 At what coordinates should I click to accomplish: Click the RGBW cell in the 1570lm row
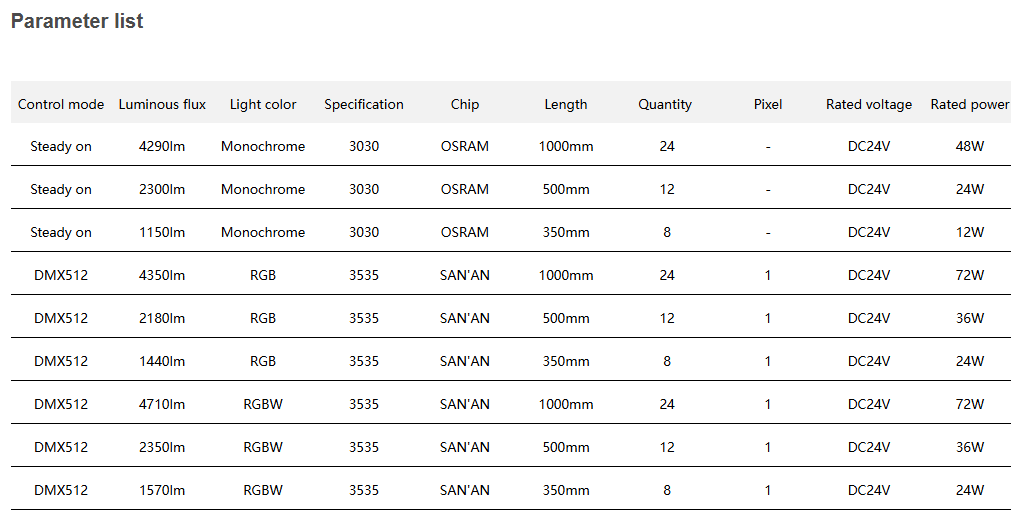point(263,490)
